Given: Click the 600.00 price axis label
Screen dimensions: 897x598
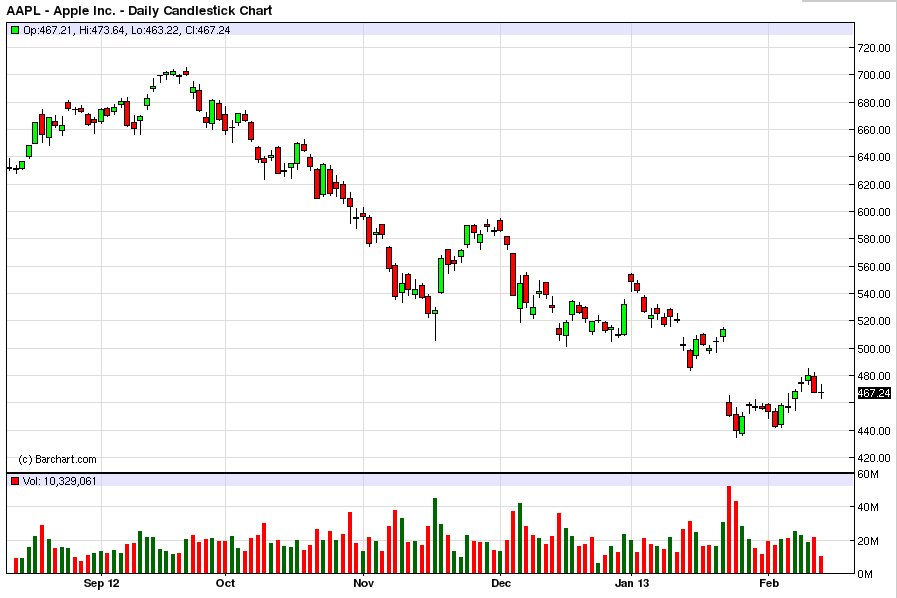Looking at the screenshot, I should pyautogui.click(x=874, y=212).
